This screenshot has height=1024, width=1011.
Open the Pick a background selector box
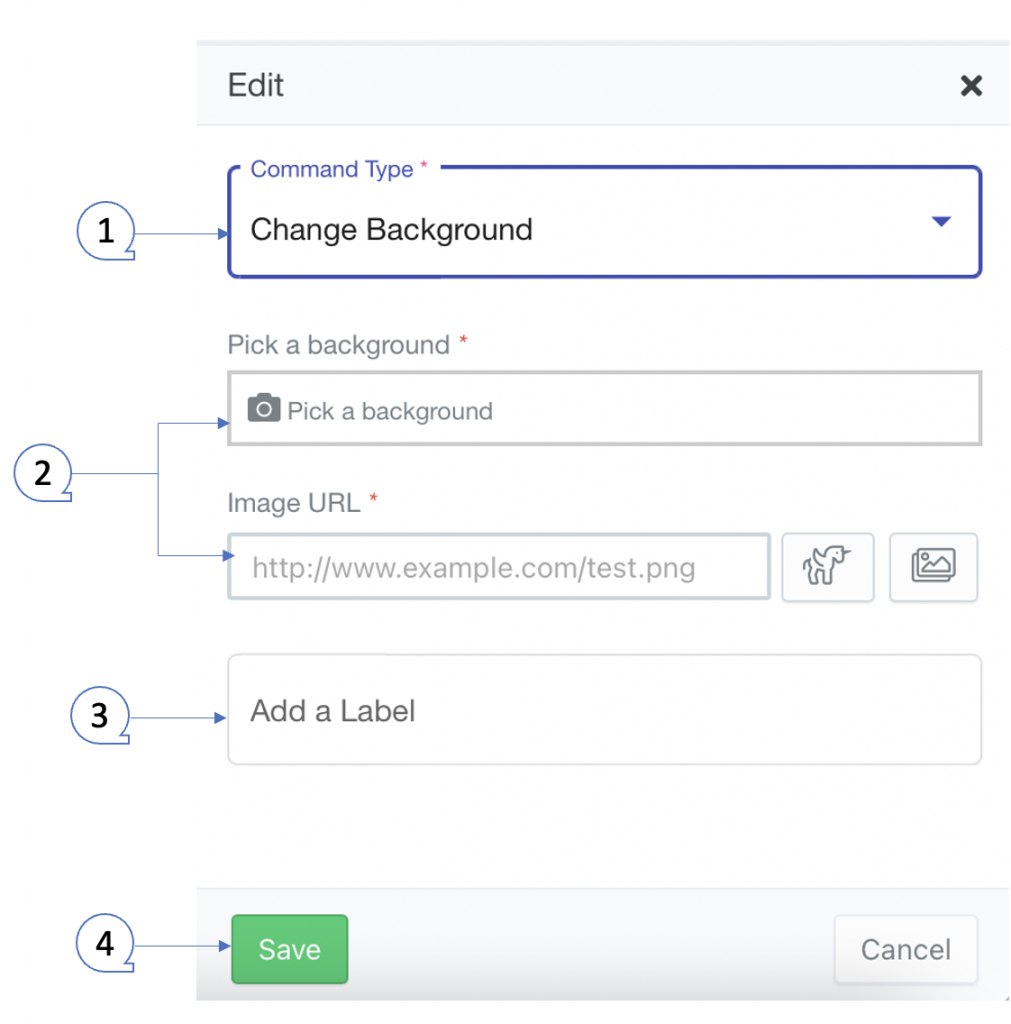pyautogui.click(x=604, y=409)
